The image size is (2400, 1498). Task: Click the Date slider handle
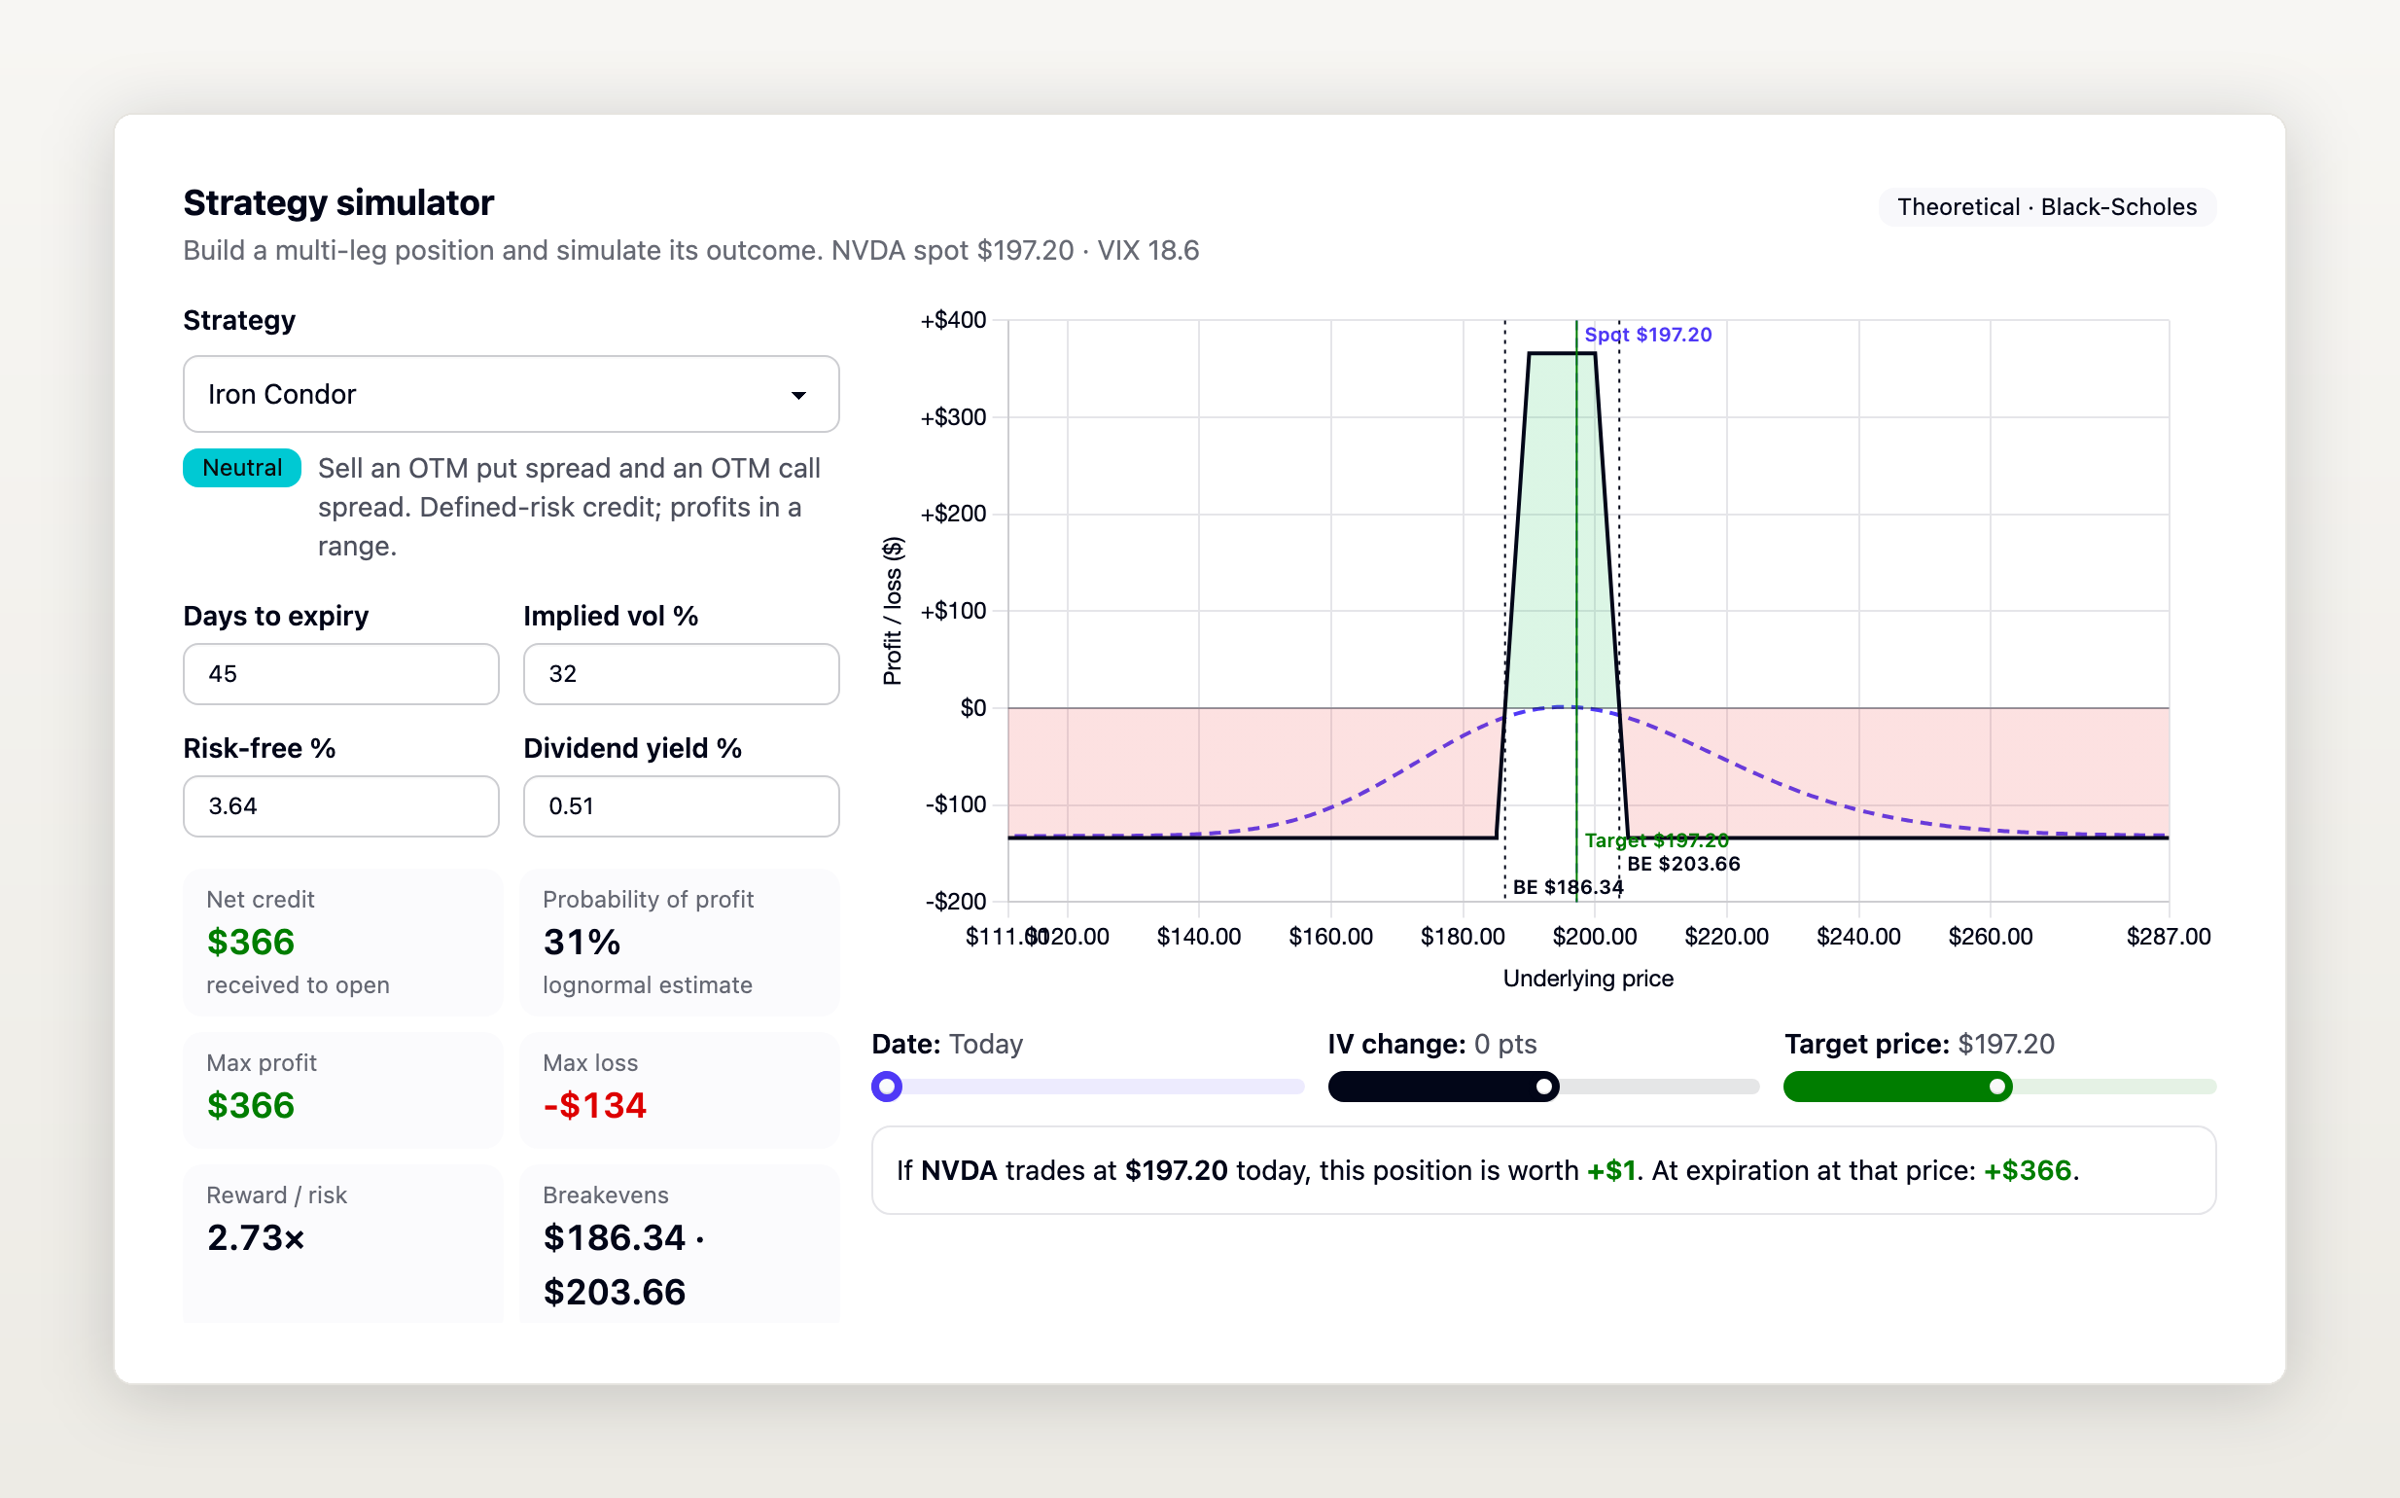(887, 1086)
